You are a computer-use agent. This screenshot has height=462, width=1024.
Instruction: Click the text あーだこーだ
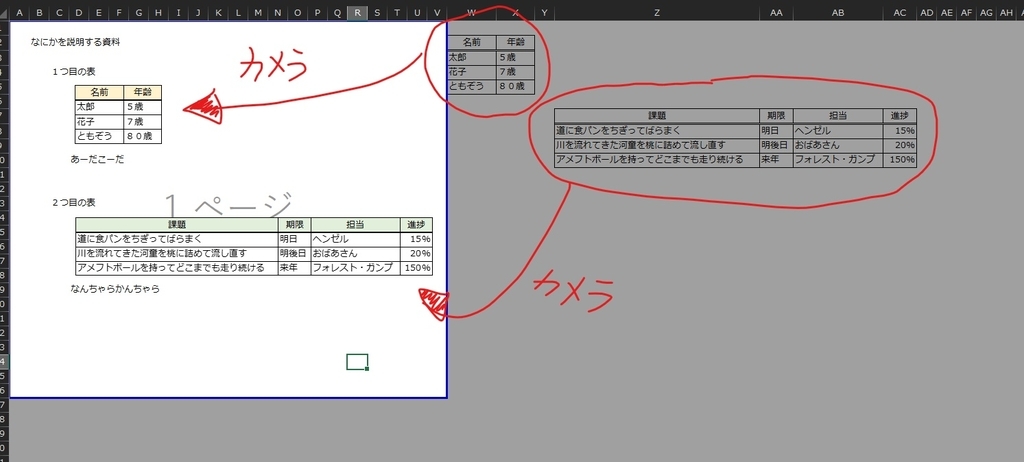point(97,159)
